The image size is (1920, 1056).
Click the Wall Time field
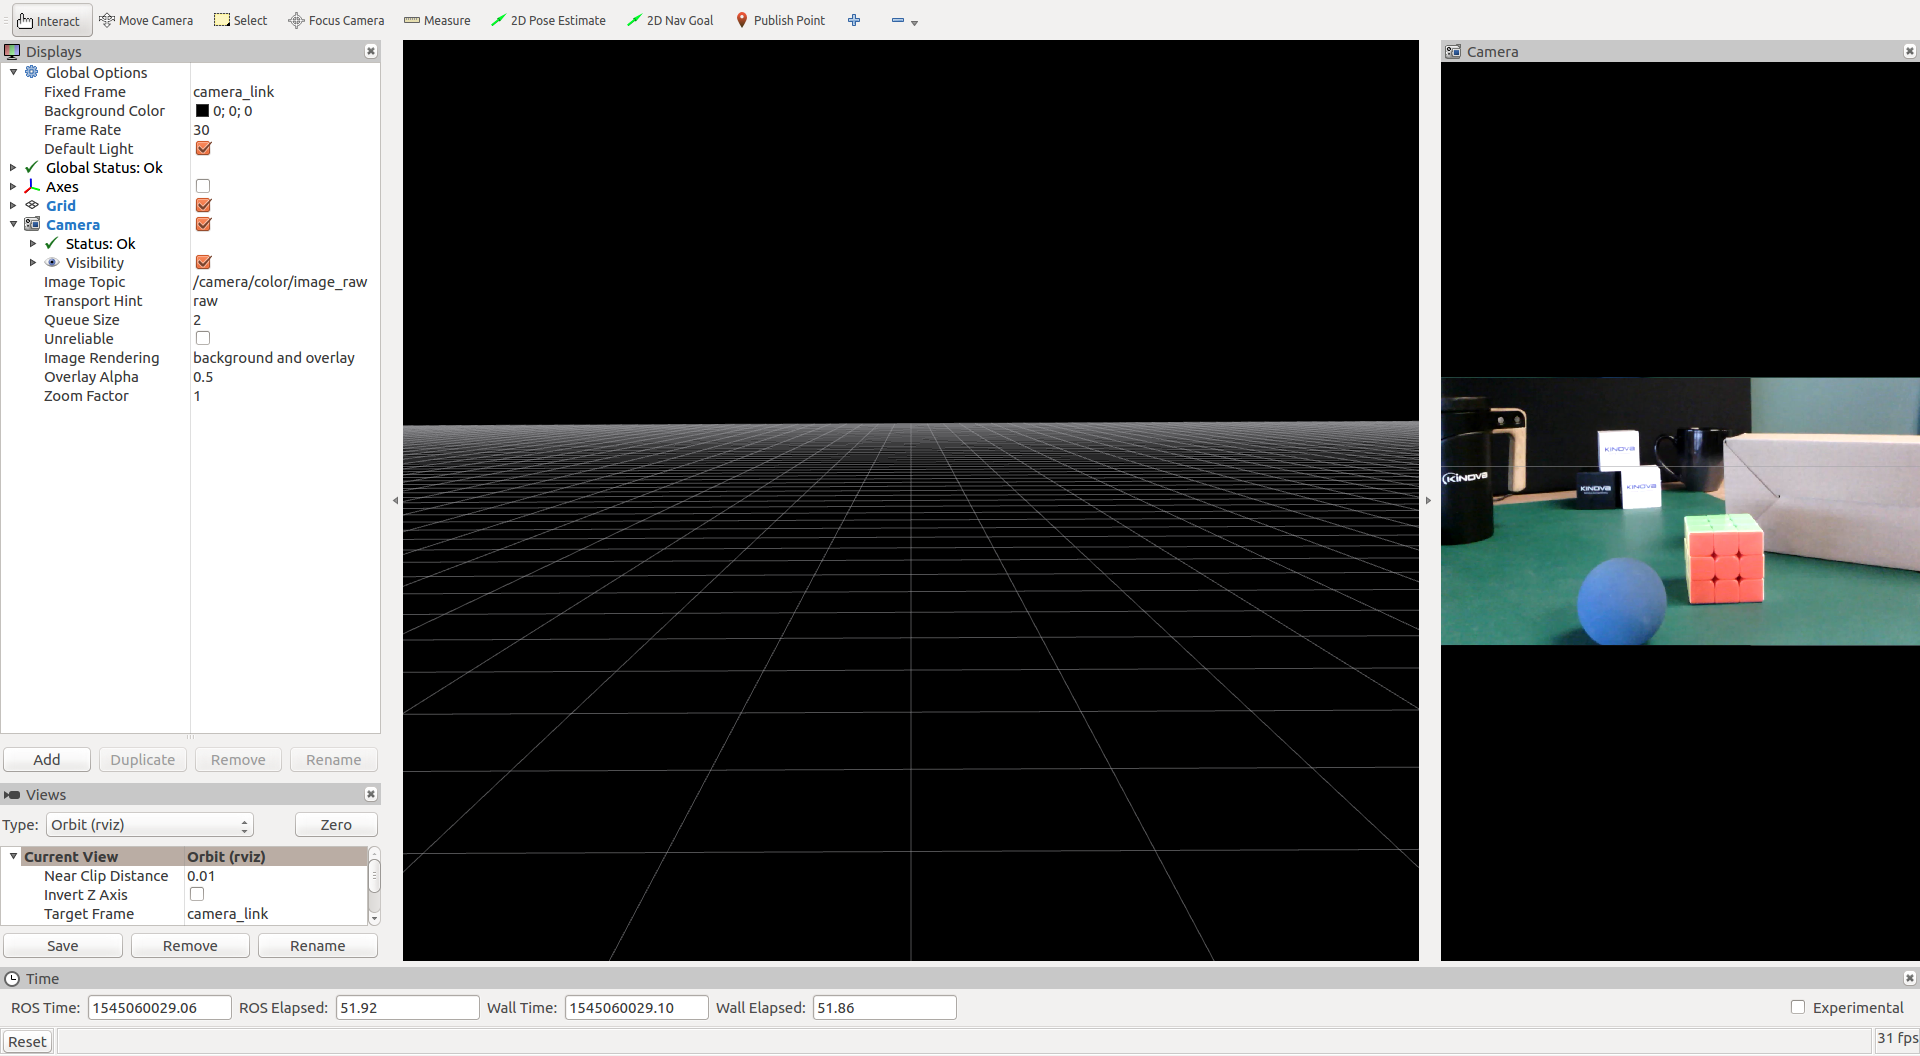coord(637,1007)
